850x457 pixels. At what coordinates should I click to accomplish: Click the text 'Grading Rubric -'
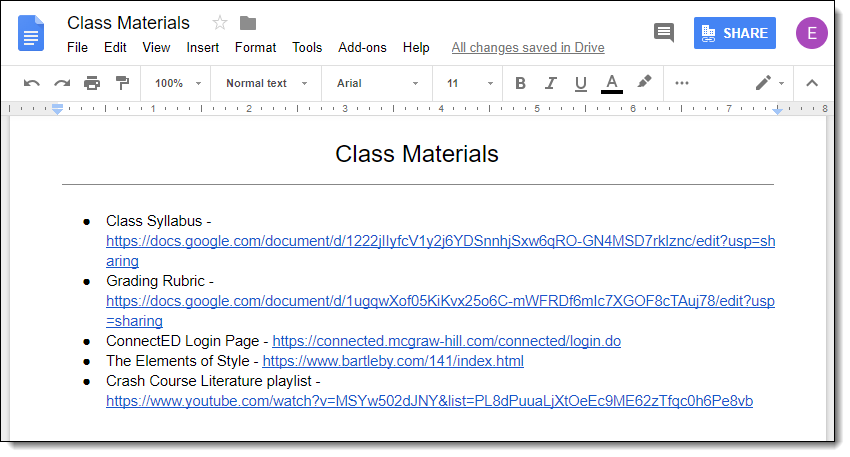point(160,281)
